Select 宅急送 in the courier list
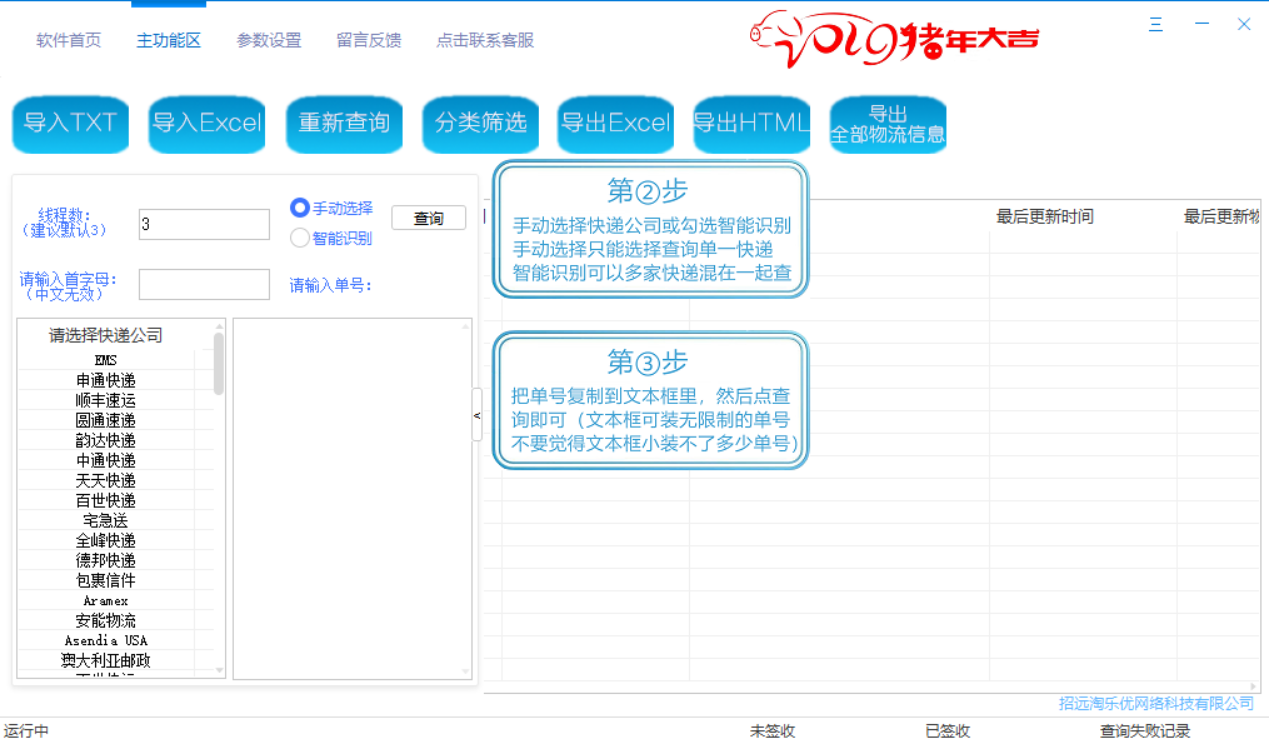 (x=106, y=520)
